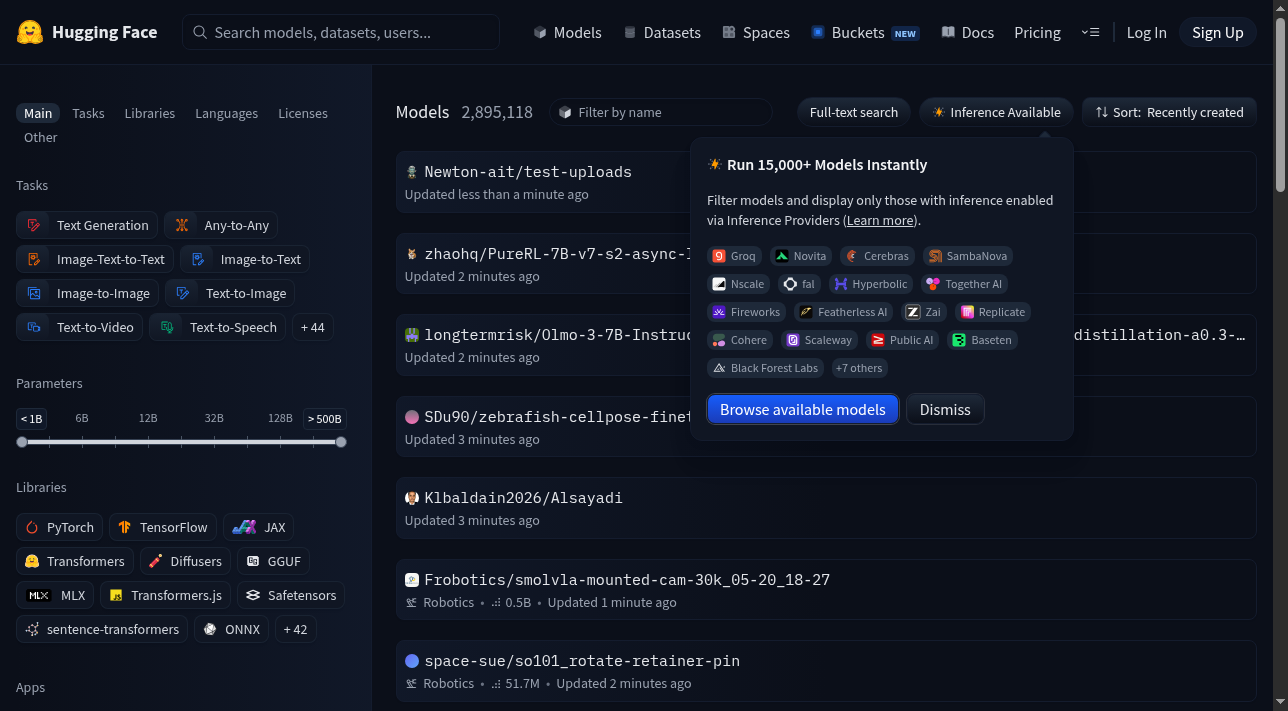
Task: Open the more navigation menu icon
Action: click(x=1090, y=32)
